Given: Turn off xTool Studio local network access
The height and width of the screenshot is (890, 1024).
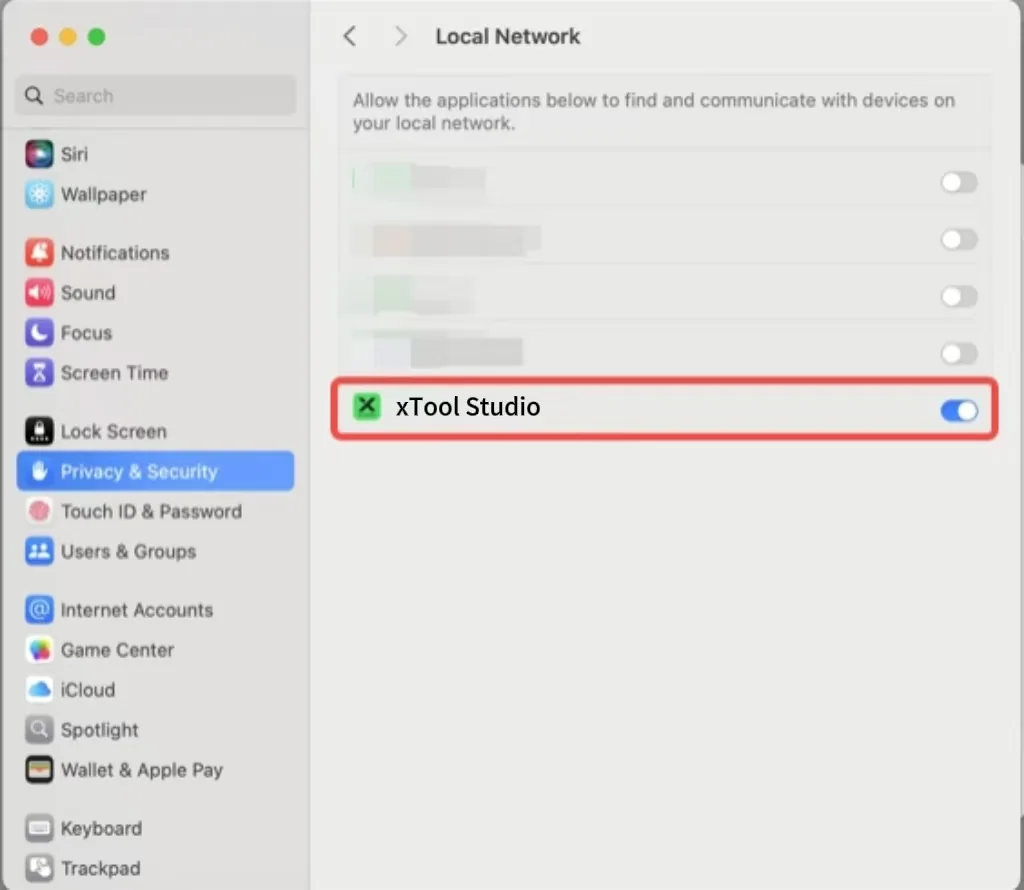Looking at the screenshot, I should (958, 410).
